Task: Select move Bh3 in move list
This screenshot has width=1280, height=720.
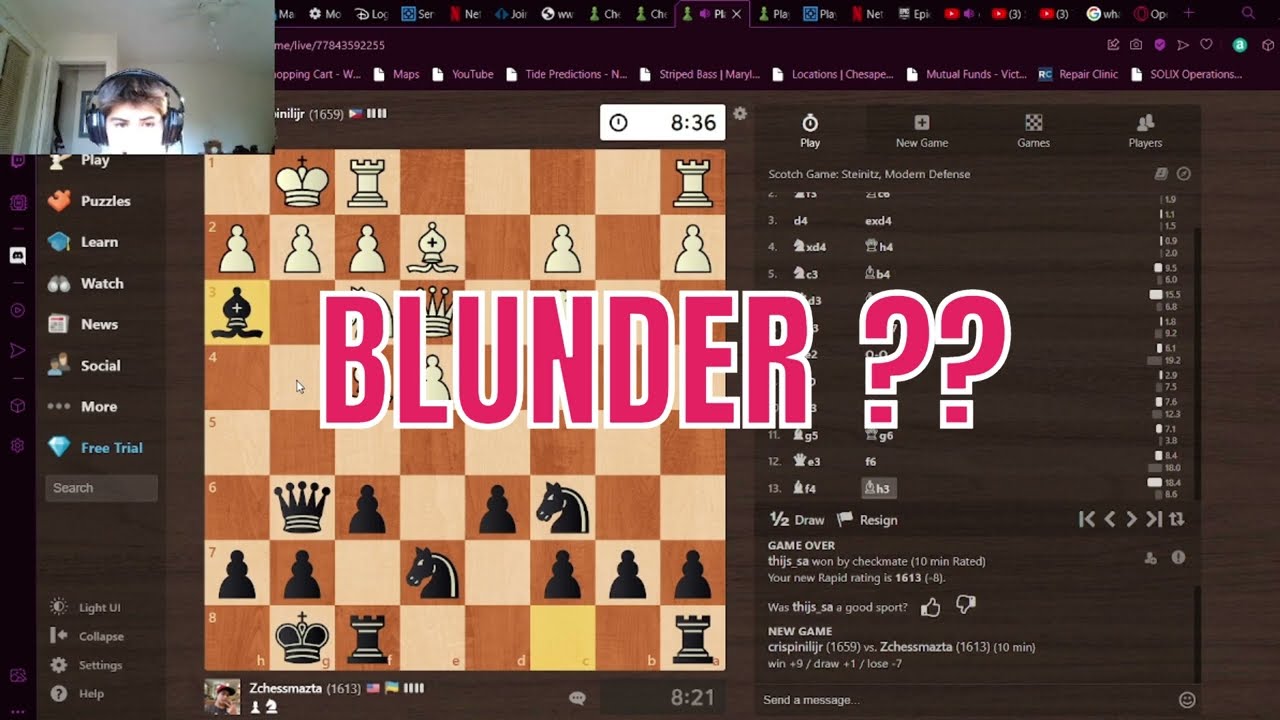Action: click(x=879, y=488)
